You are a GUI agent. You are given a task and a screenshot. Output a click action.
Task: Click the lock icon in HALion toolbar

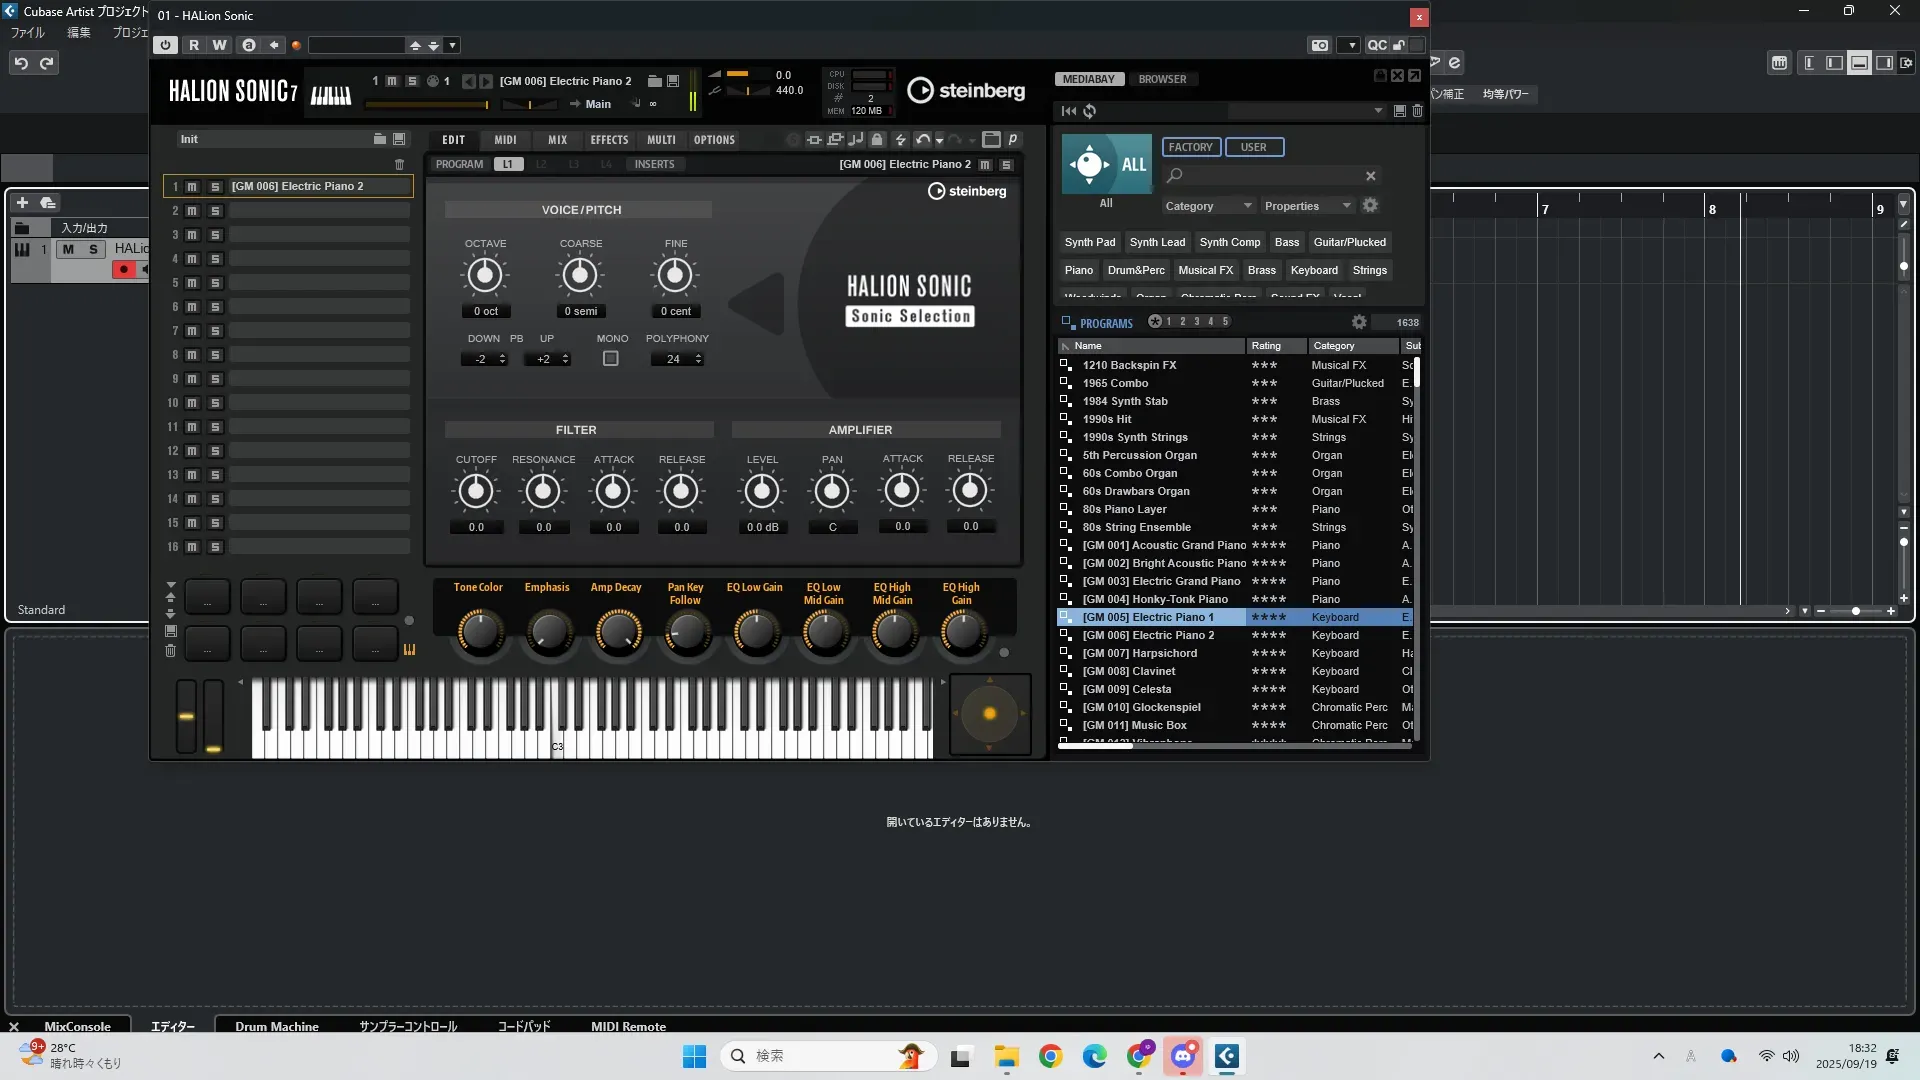coord(877,140)
